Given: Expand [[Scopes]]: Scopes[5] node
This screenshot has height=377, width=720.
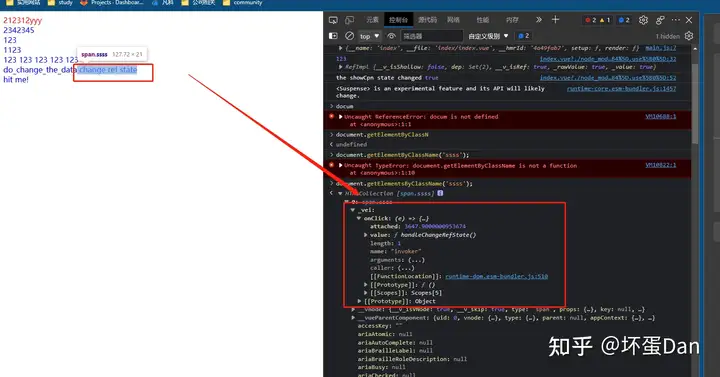Looking at the screenshot, I should [366, 293].
